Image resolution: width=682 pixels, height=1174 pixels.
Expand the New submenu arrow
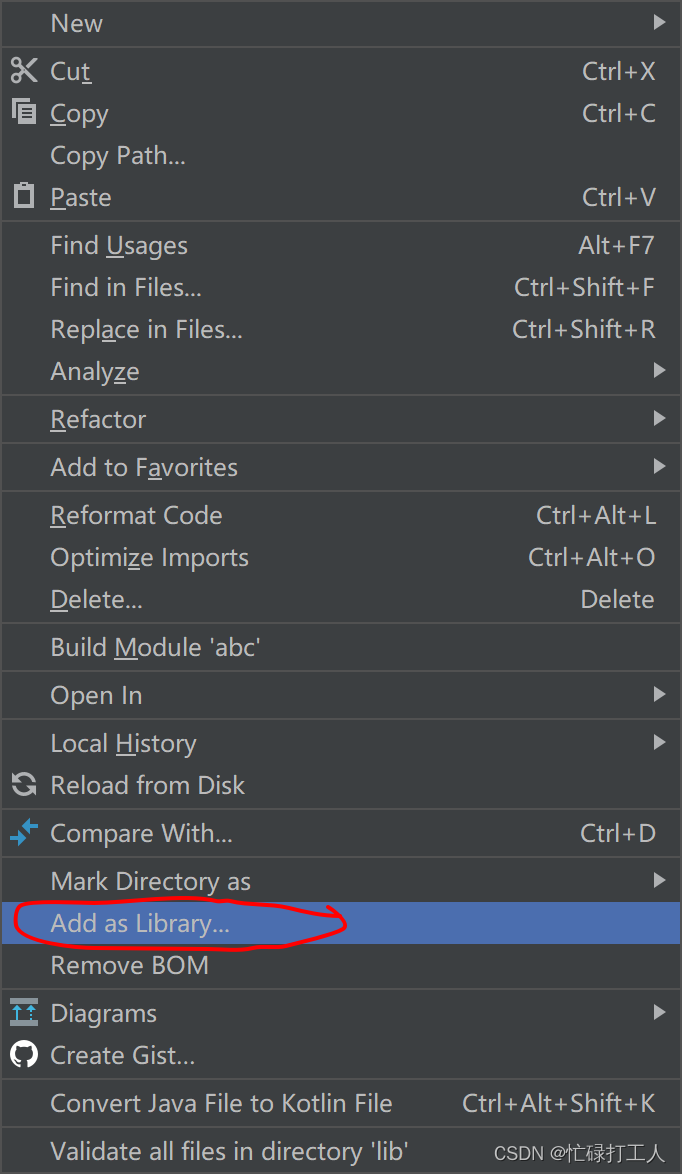[660, 23]
